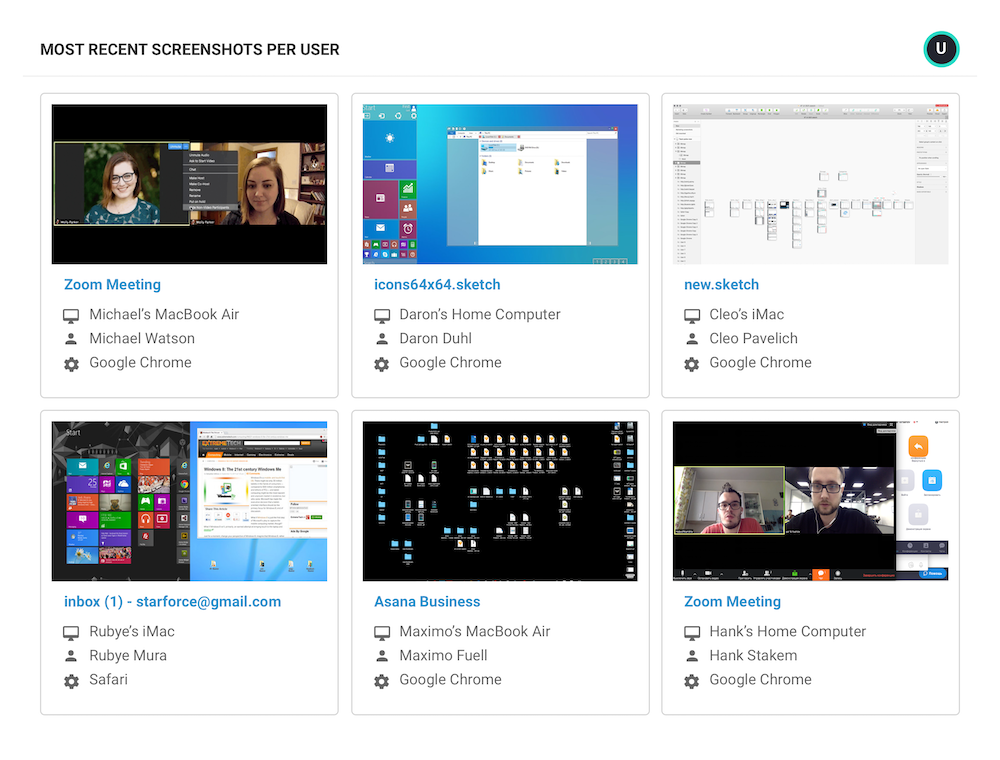
Task: Select the Hank's Home Computer text
Action: coord(788,631)
